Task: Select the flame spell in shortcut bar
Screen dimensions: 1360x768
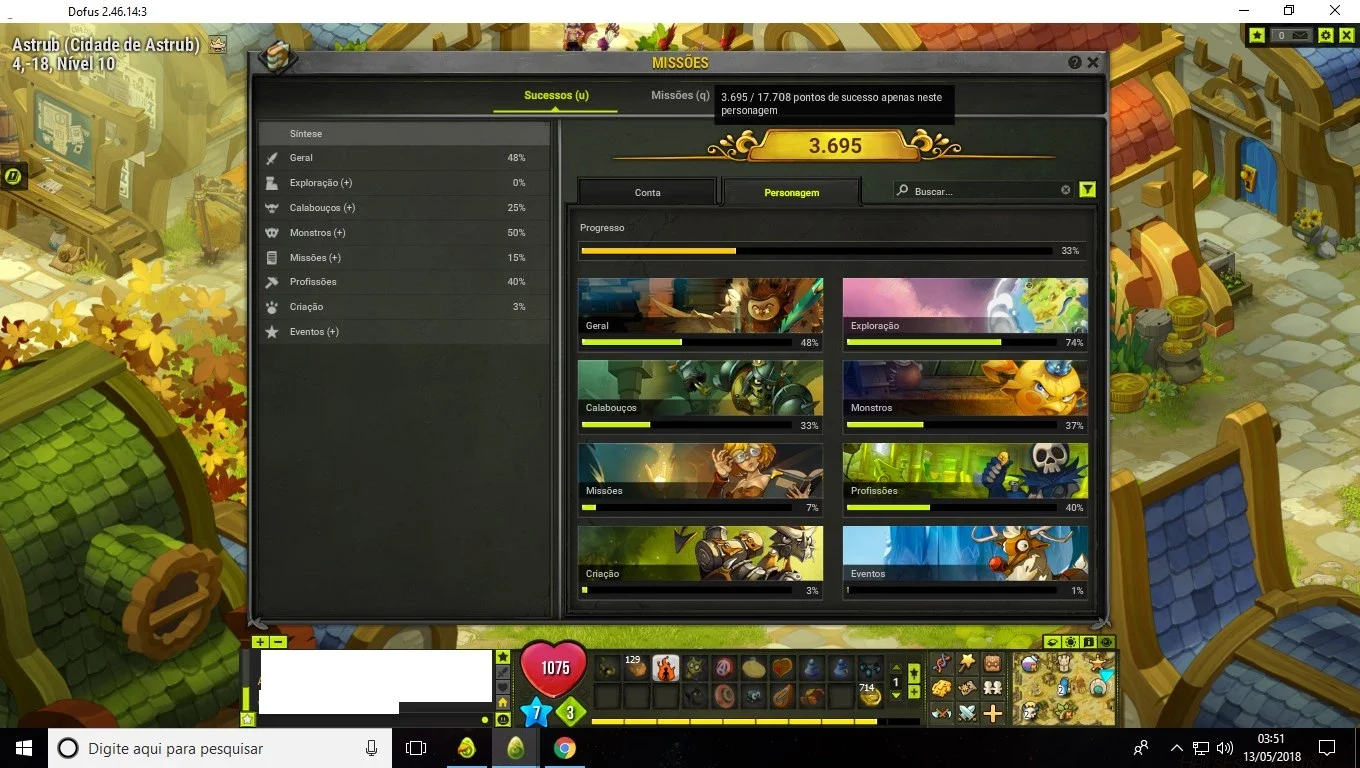Action: (x=665, y=668)
